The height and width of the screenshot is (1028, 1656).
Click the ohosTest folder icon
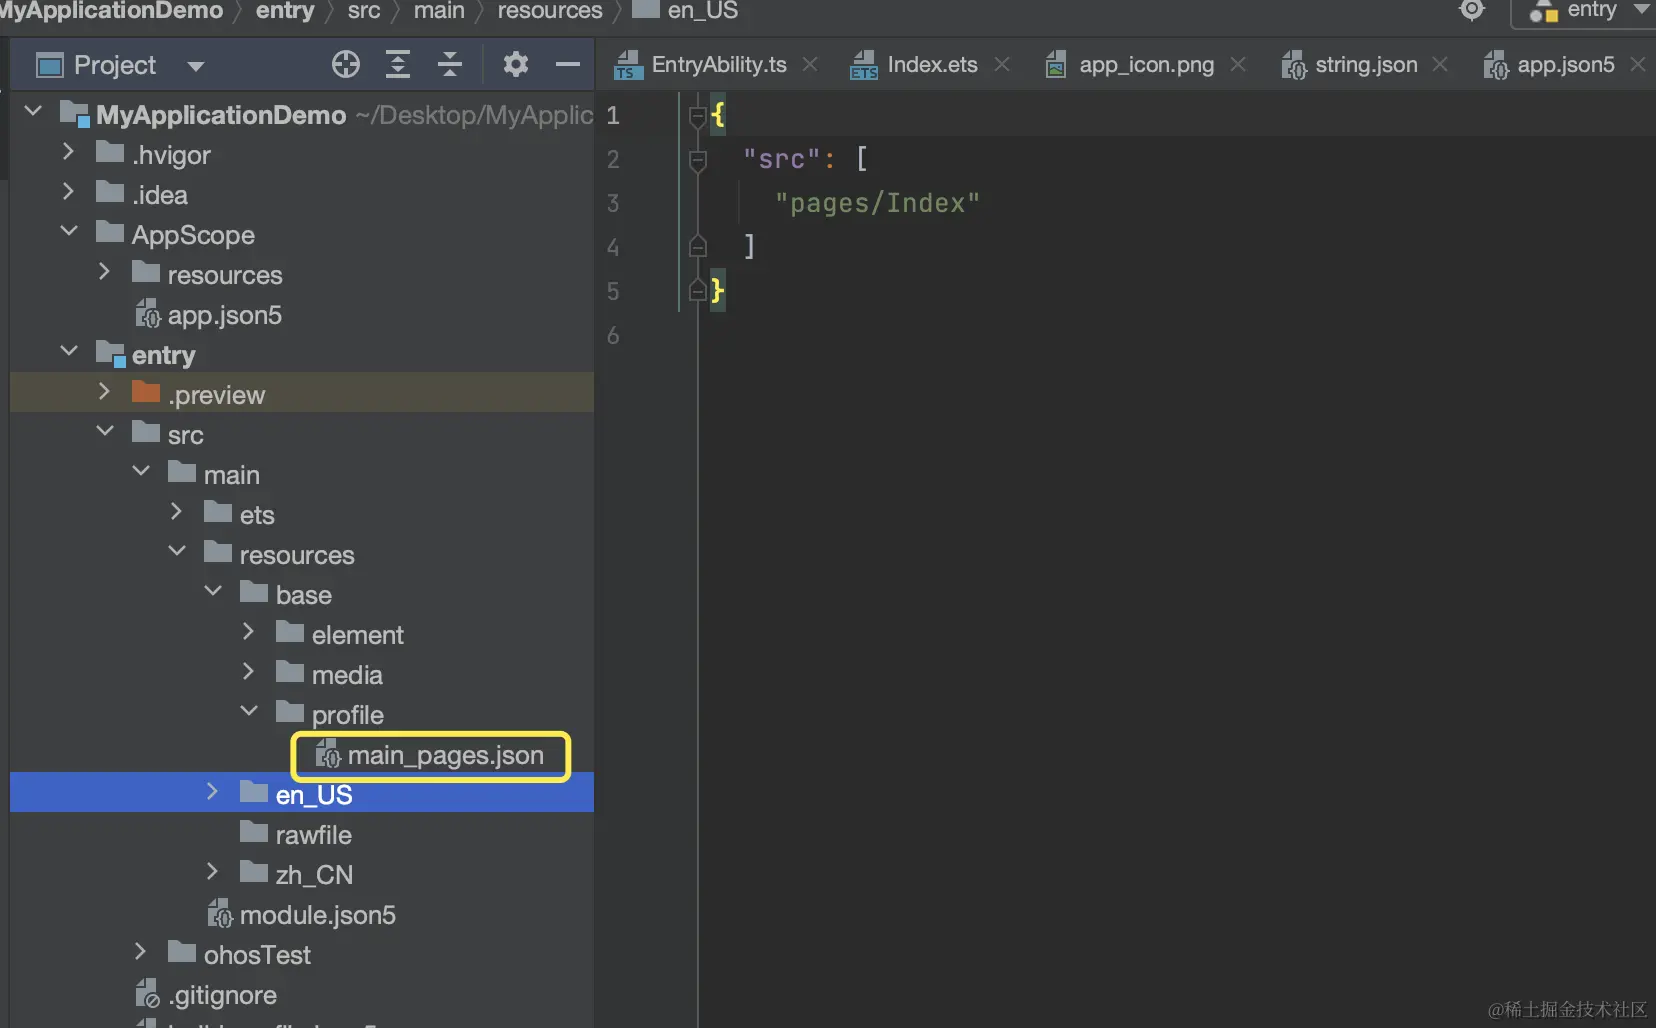click(x=182, y=952)
